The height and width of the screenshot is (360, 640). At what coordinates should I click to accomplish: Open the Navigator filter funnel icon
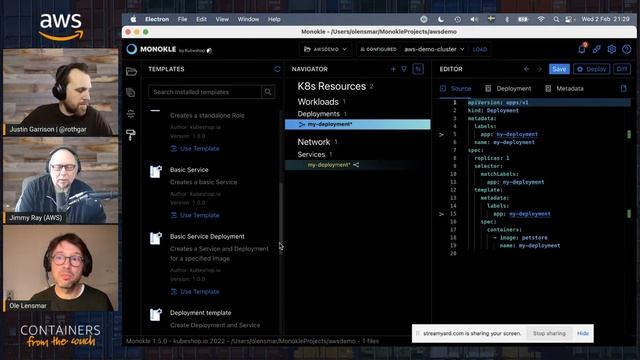(404, 69)
